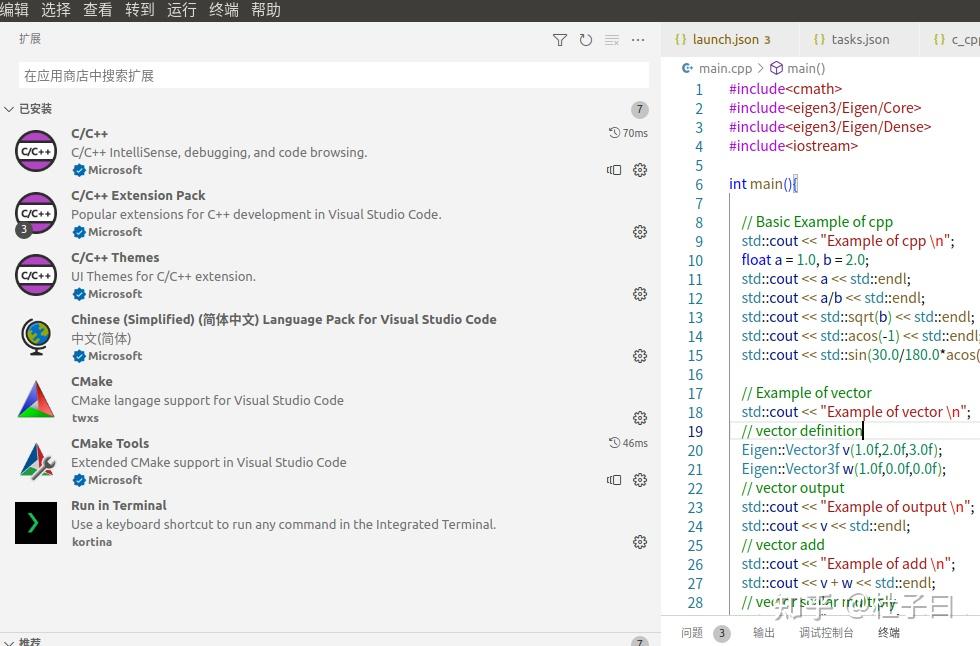The height and width of the screenshot is (646, 980).
Task: Open the 问题 problems panel tab
Action: [x=692, y=633]
